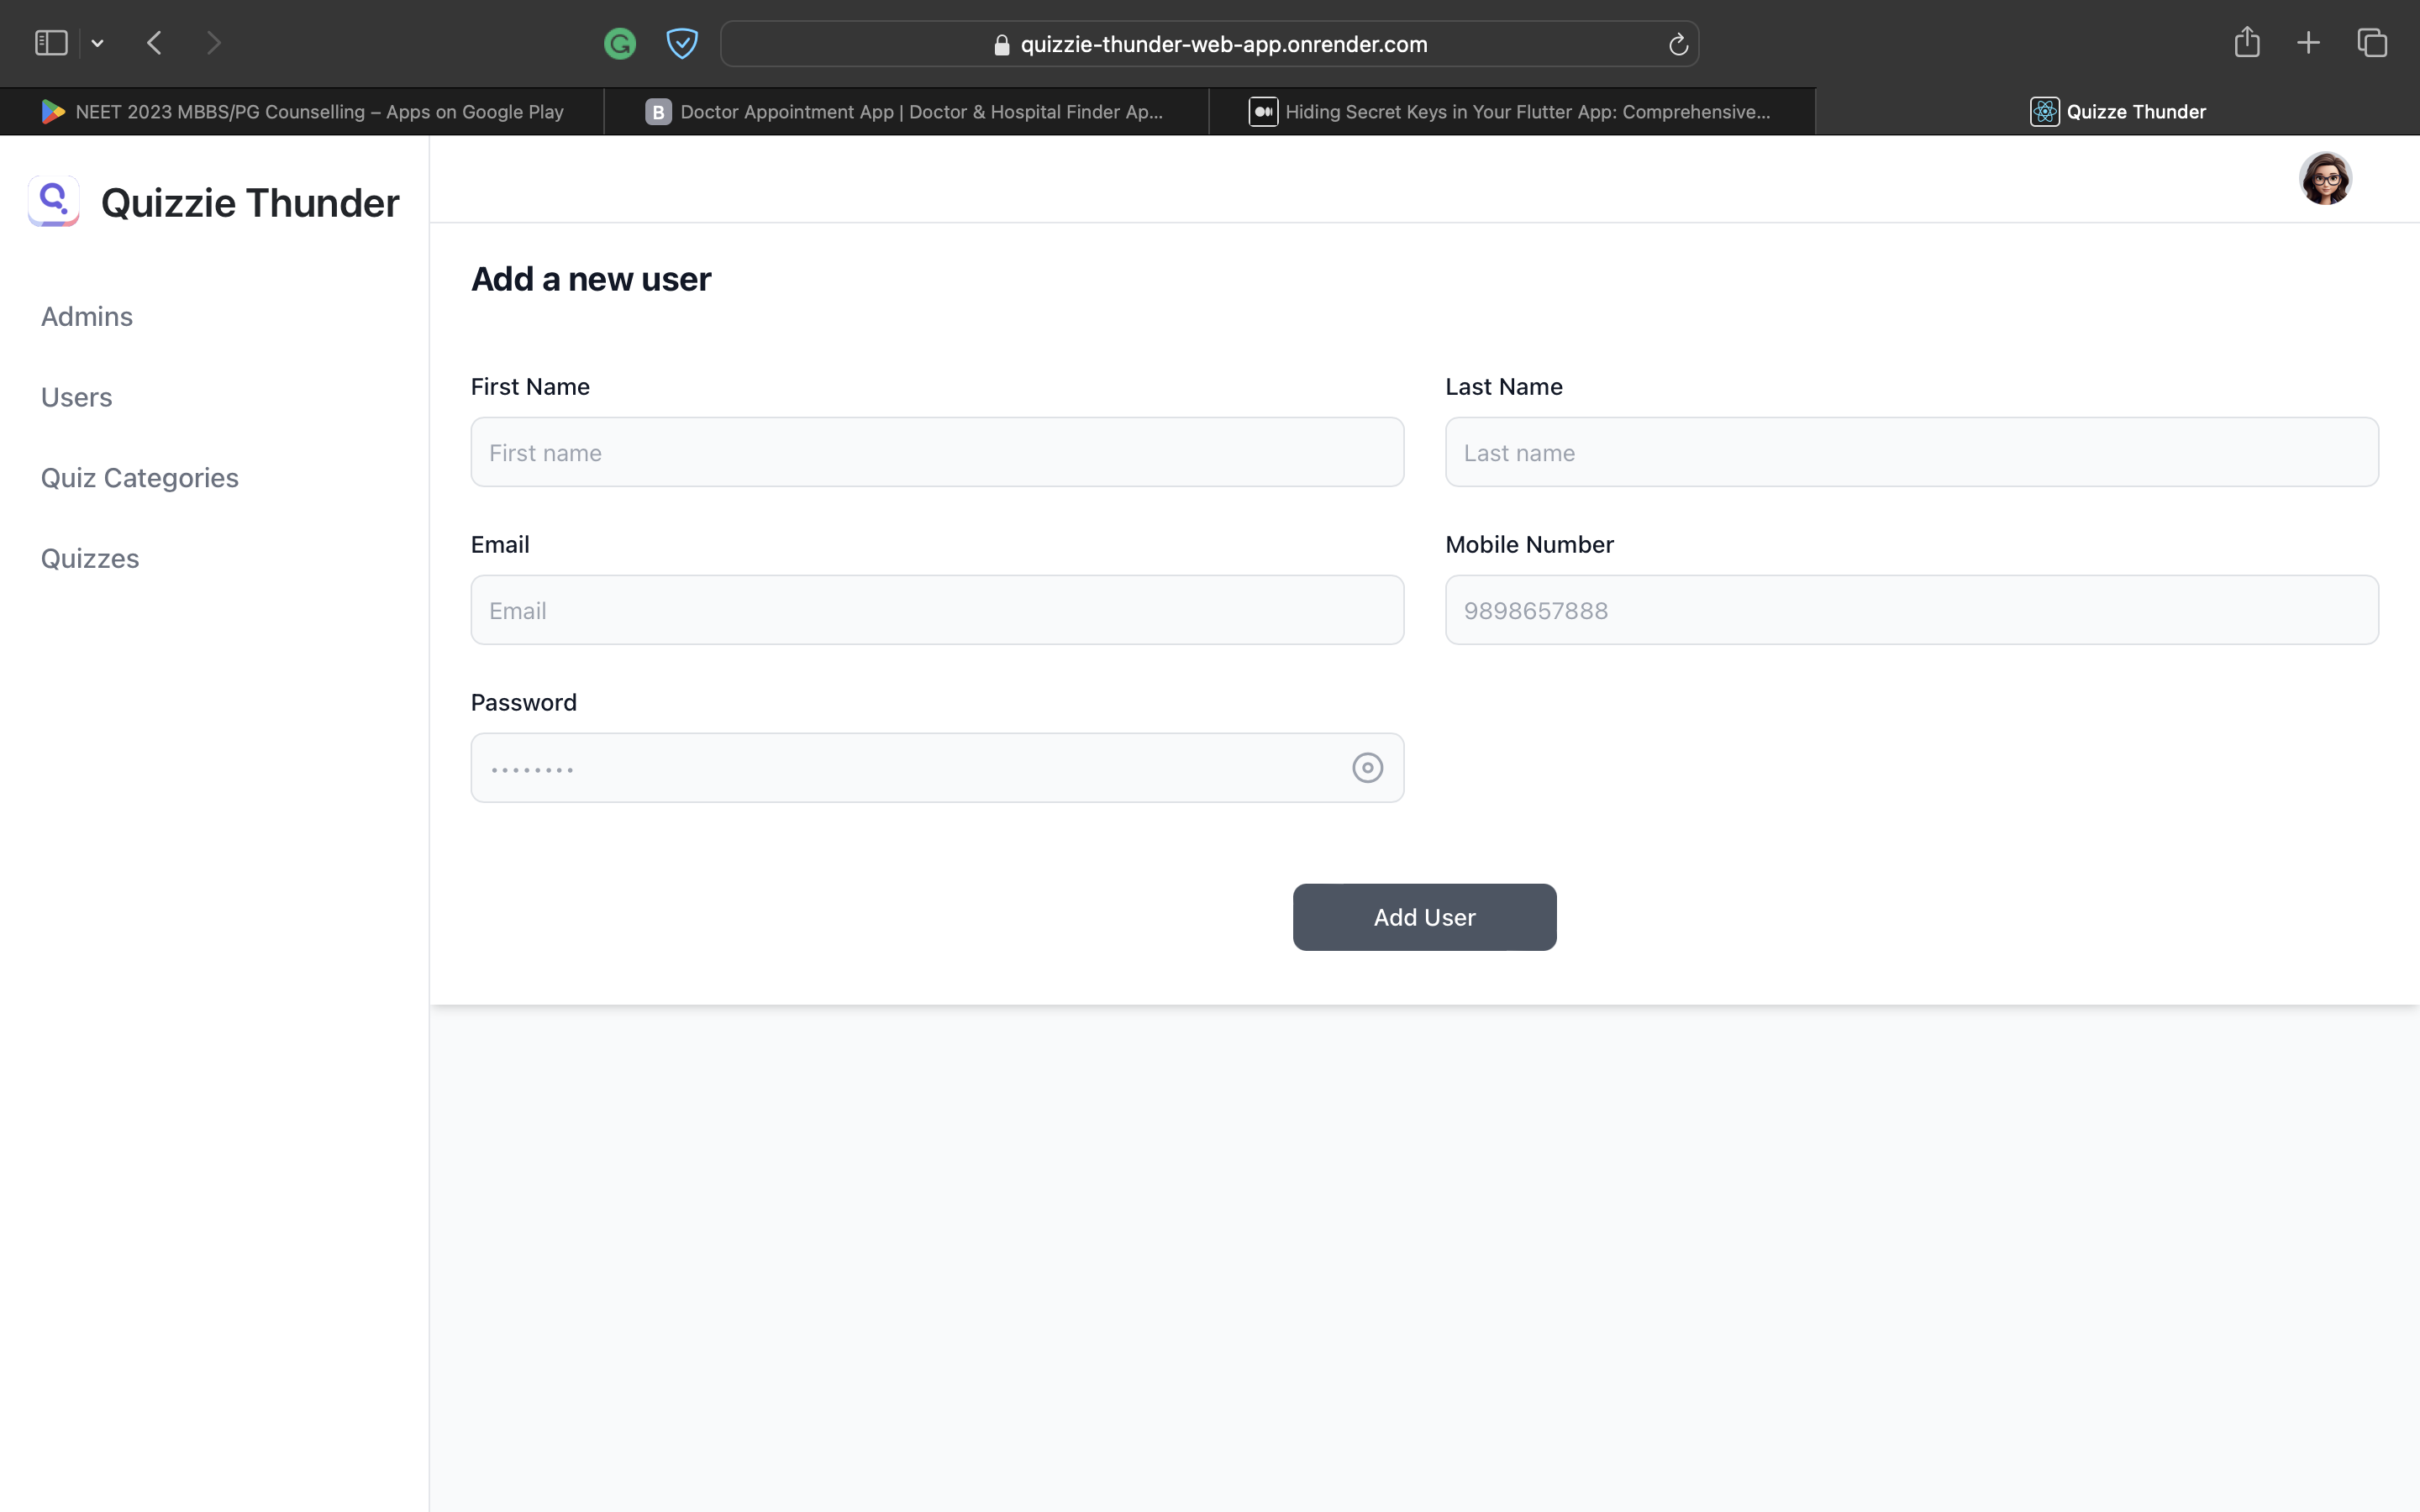2420x1512 pixels.
Task: Go to Quiz Categories section
Action: (140, 477)
